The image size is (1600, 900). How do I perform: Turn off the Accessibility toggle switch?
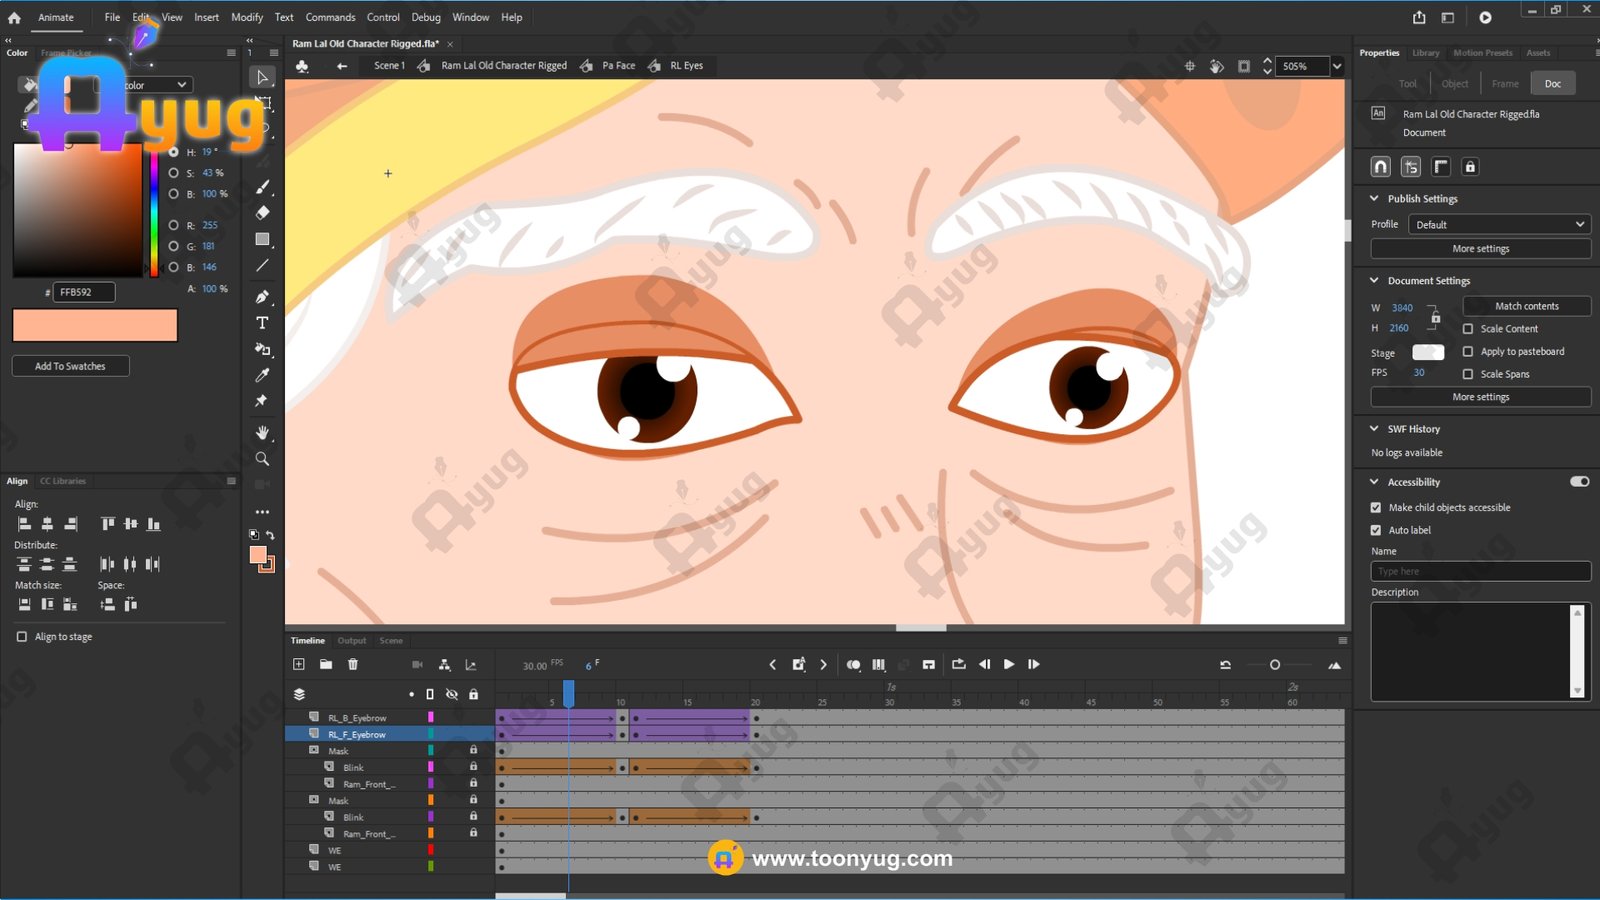1579,482
